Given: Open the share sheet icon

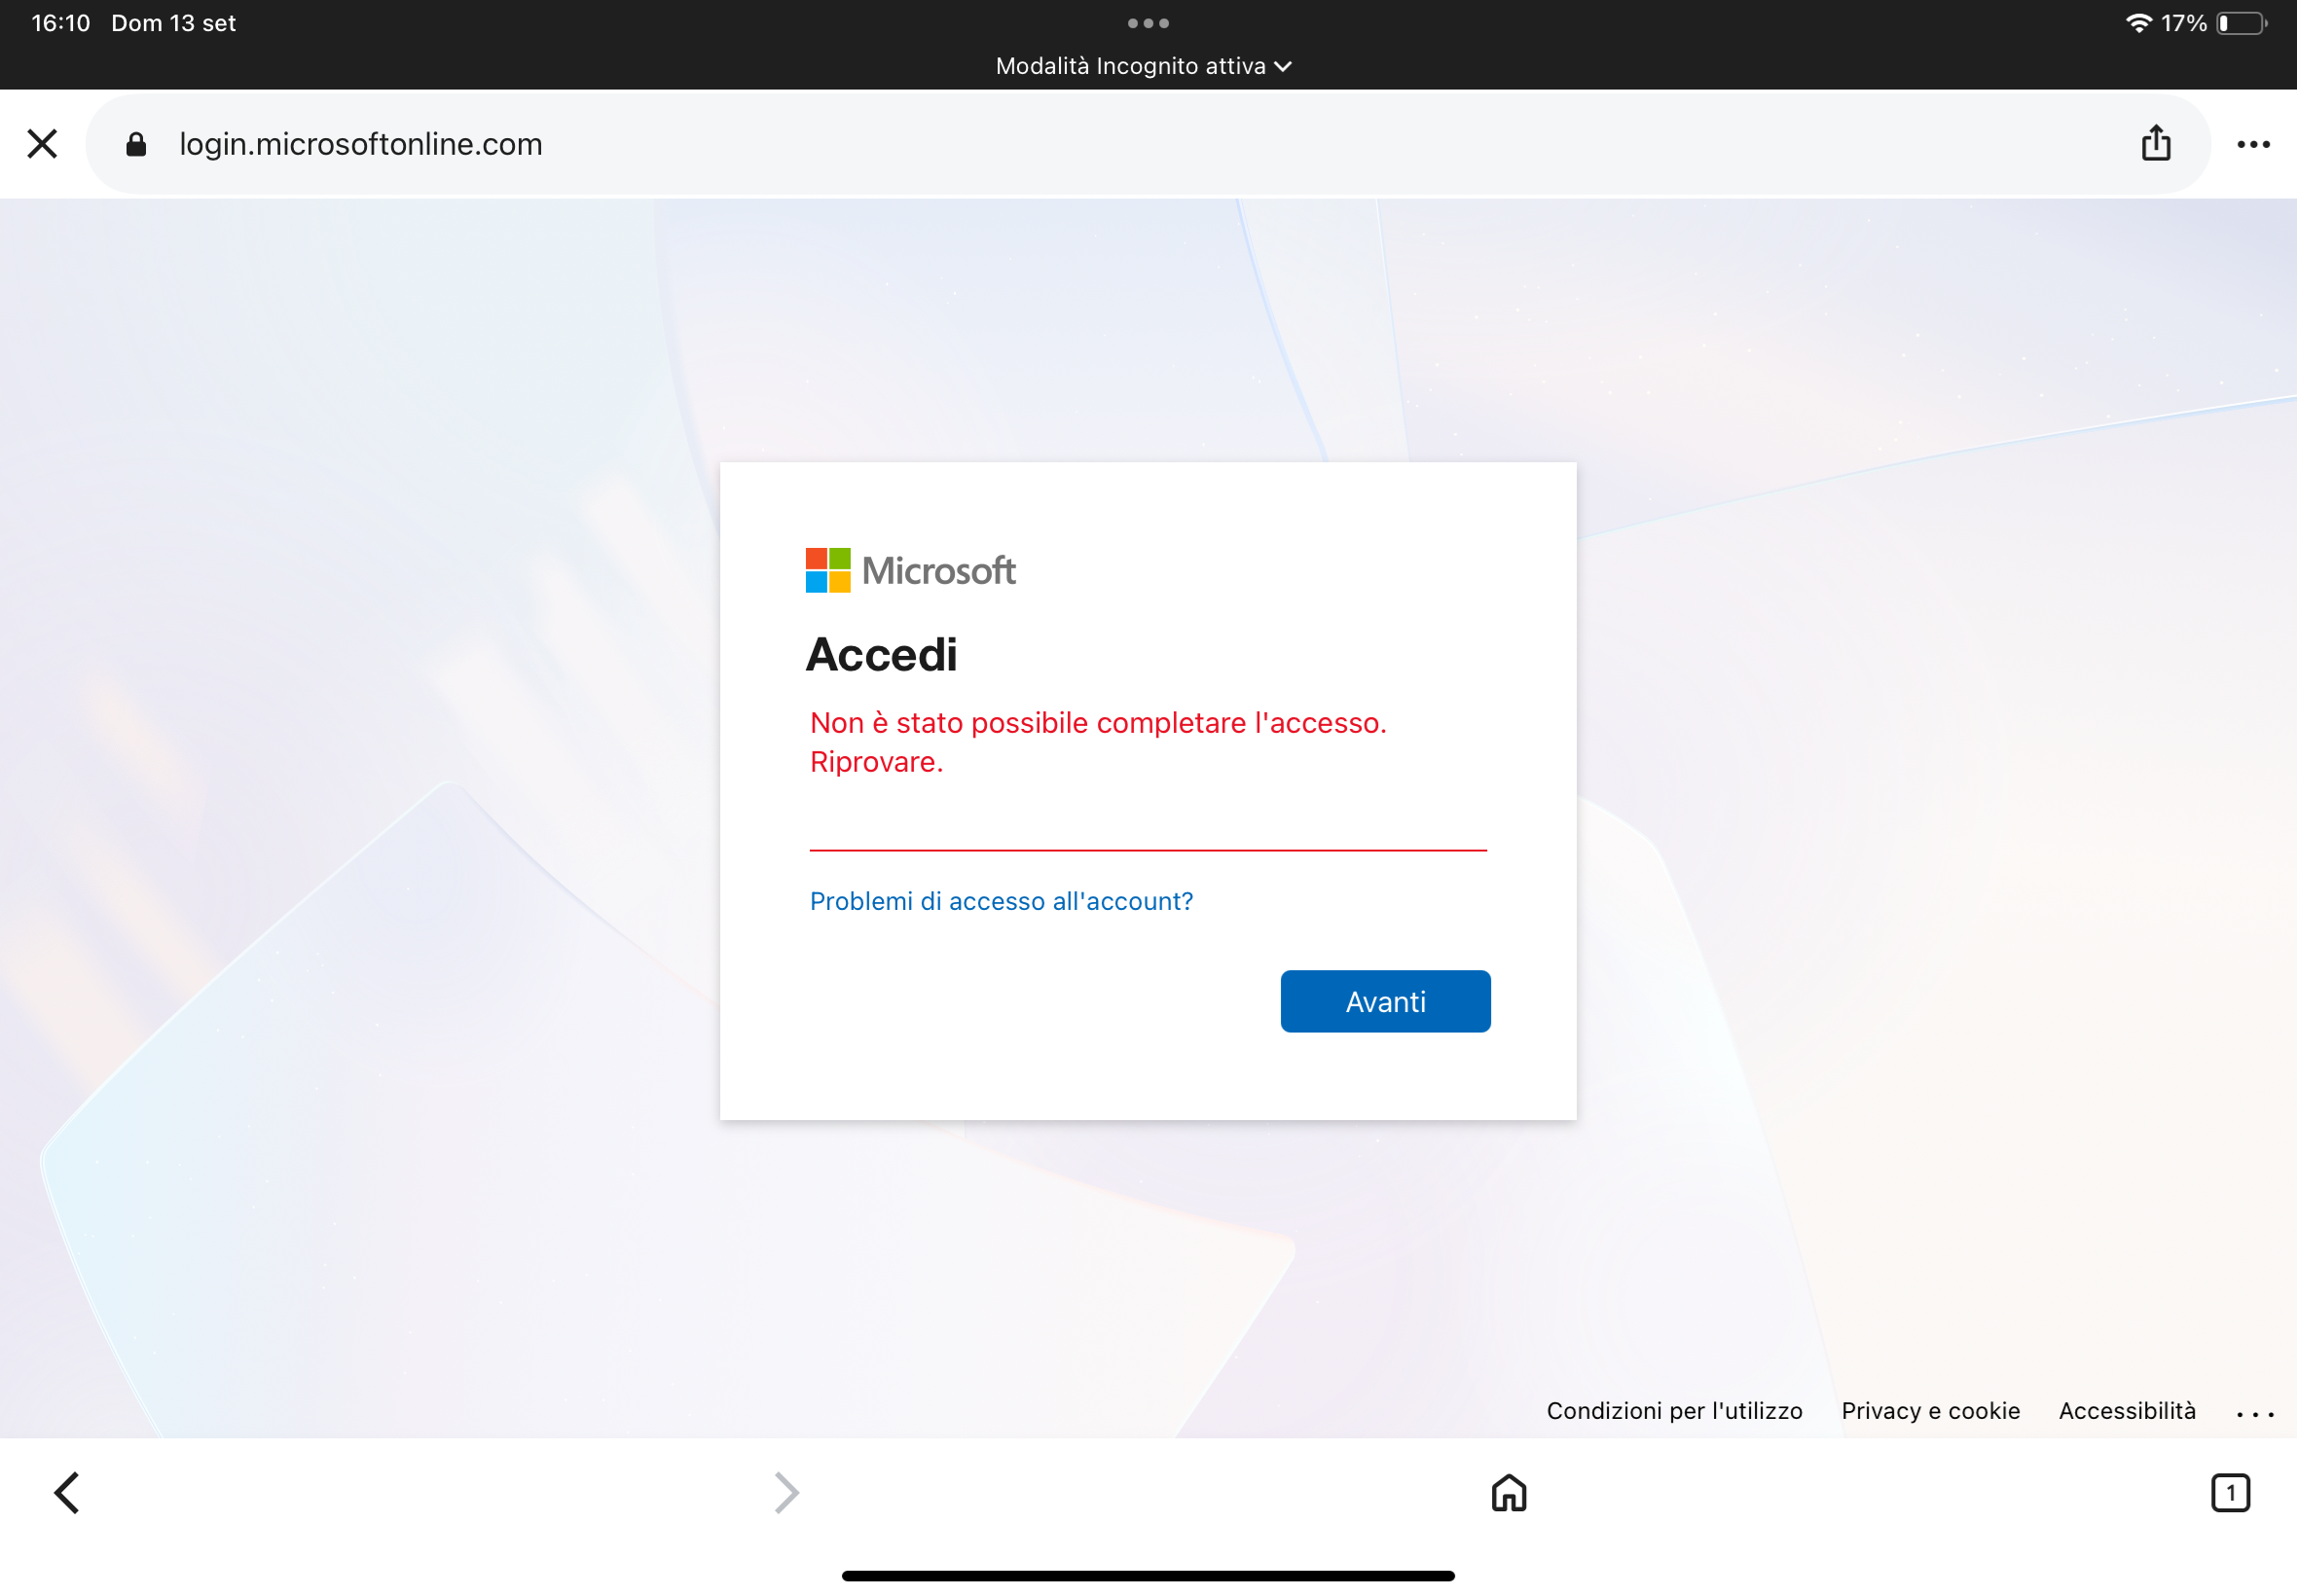Looking at the screenshot, I should coord(2156,143).
